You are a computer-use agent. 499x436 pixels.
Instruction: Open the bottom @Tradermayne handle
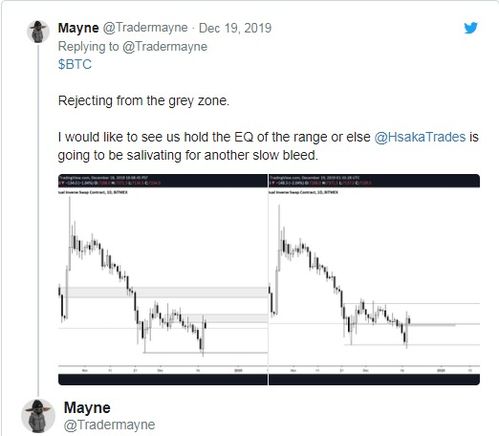click(x=109, y=425)
